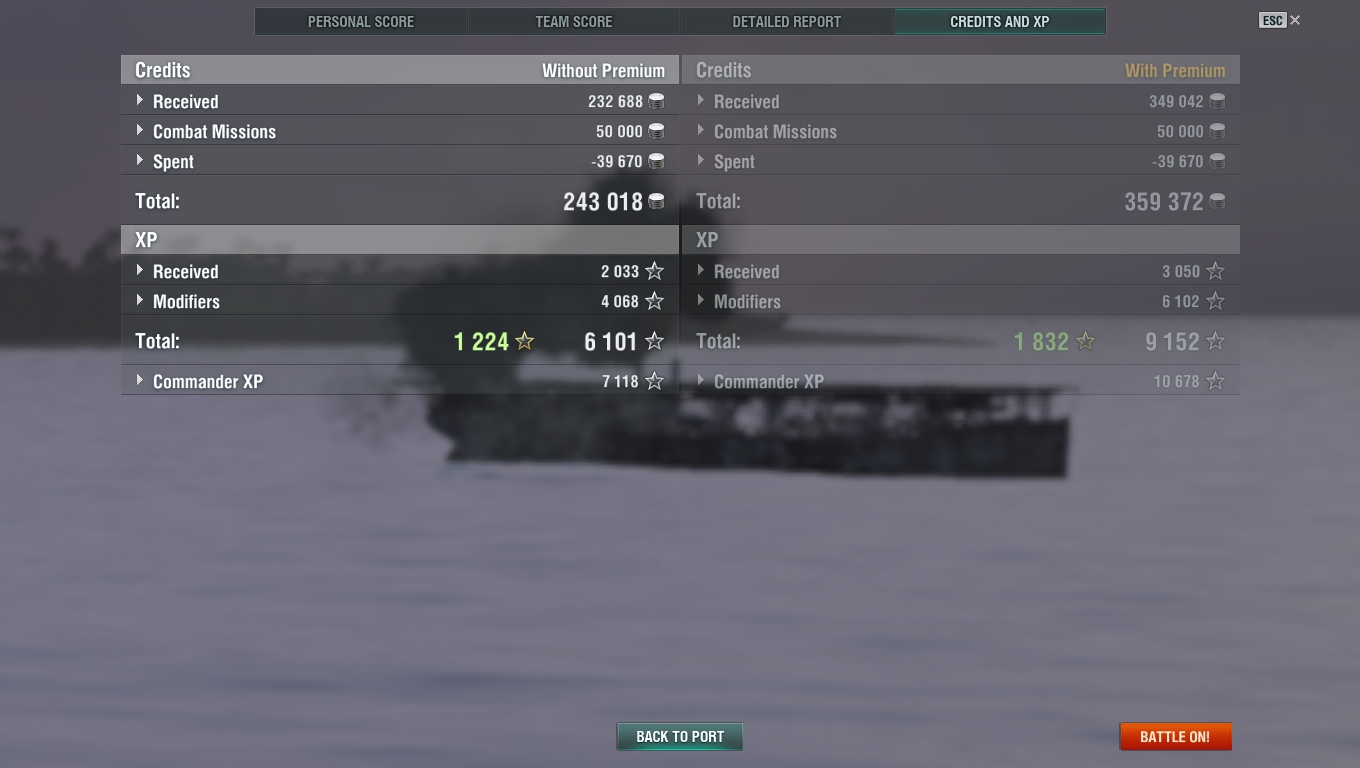Open the Team Score tab
1360x768 pixels.
[574, 21]
